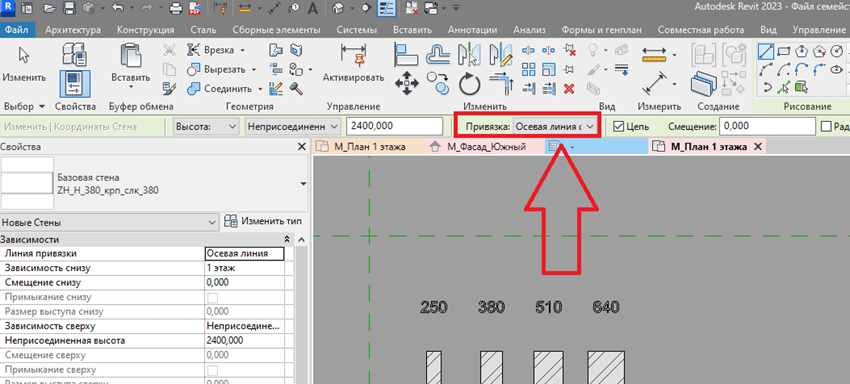
Task: Toggle the Цепь (Chain) checkbox
Action: point(618,126)
